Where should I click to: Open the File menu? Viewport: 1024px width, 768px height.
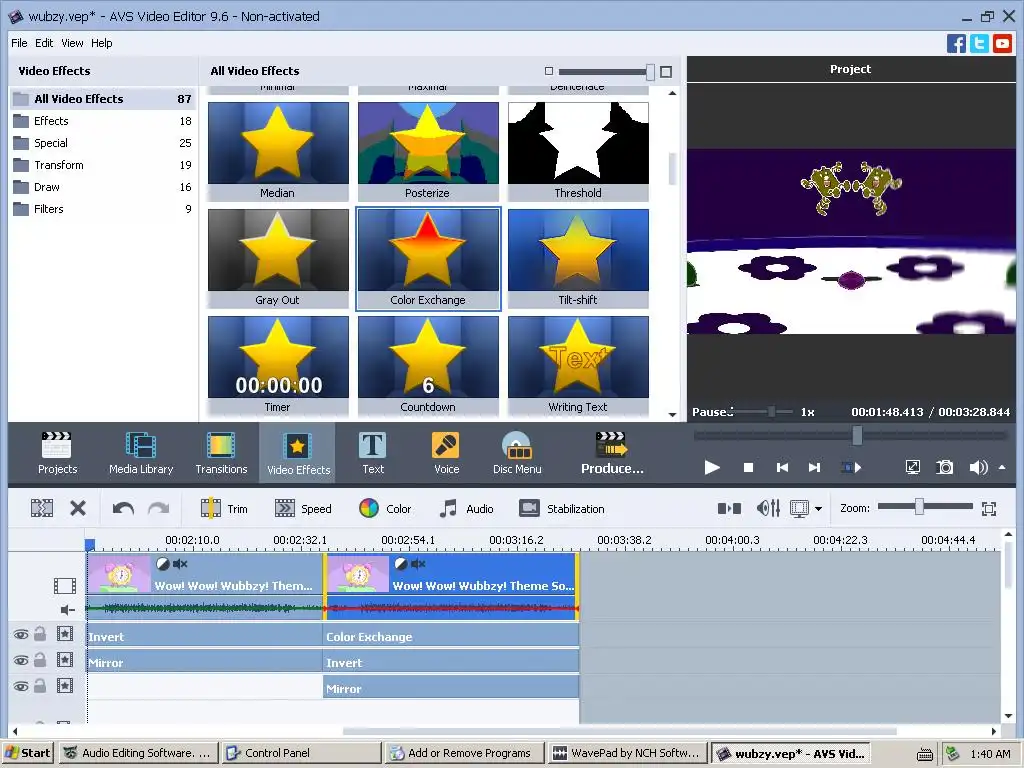19,43
